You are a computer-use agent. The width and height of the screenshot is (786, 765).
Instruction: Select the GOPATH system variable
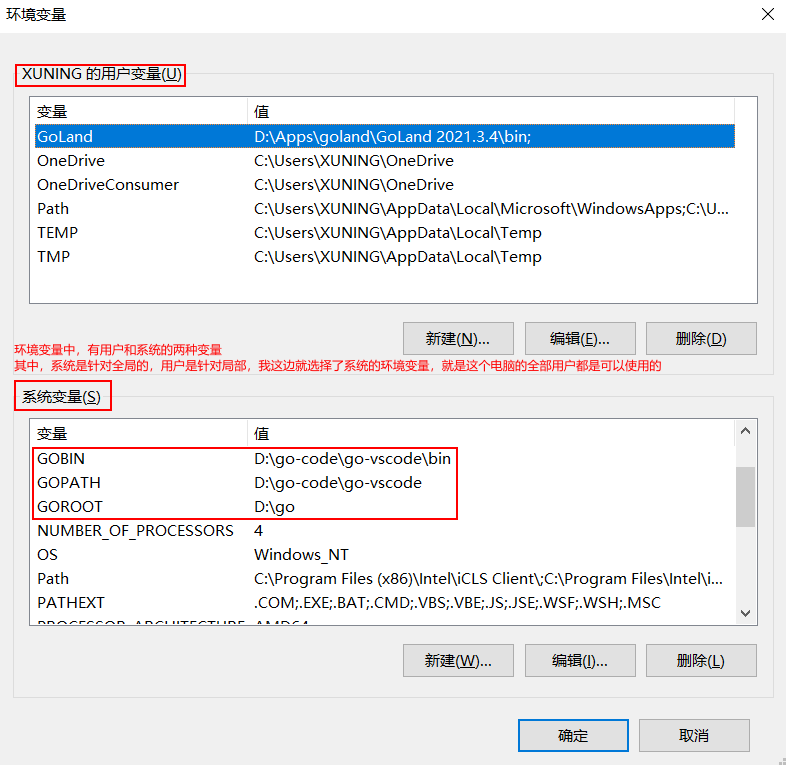[x=384, y=483]
